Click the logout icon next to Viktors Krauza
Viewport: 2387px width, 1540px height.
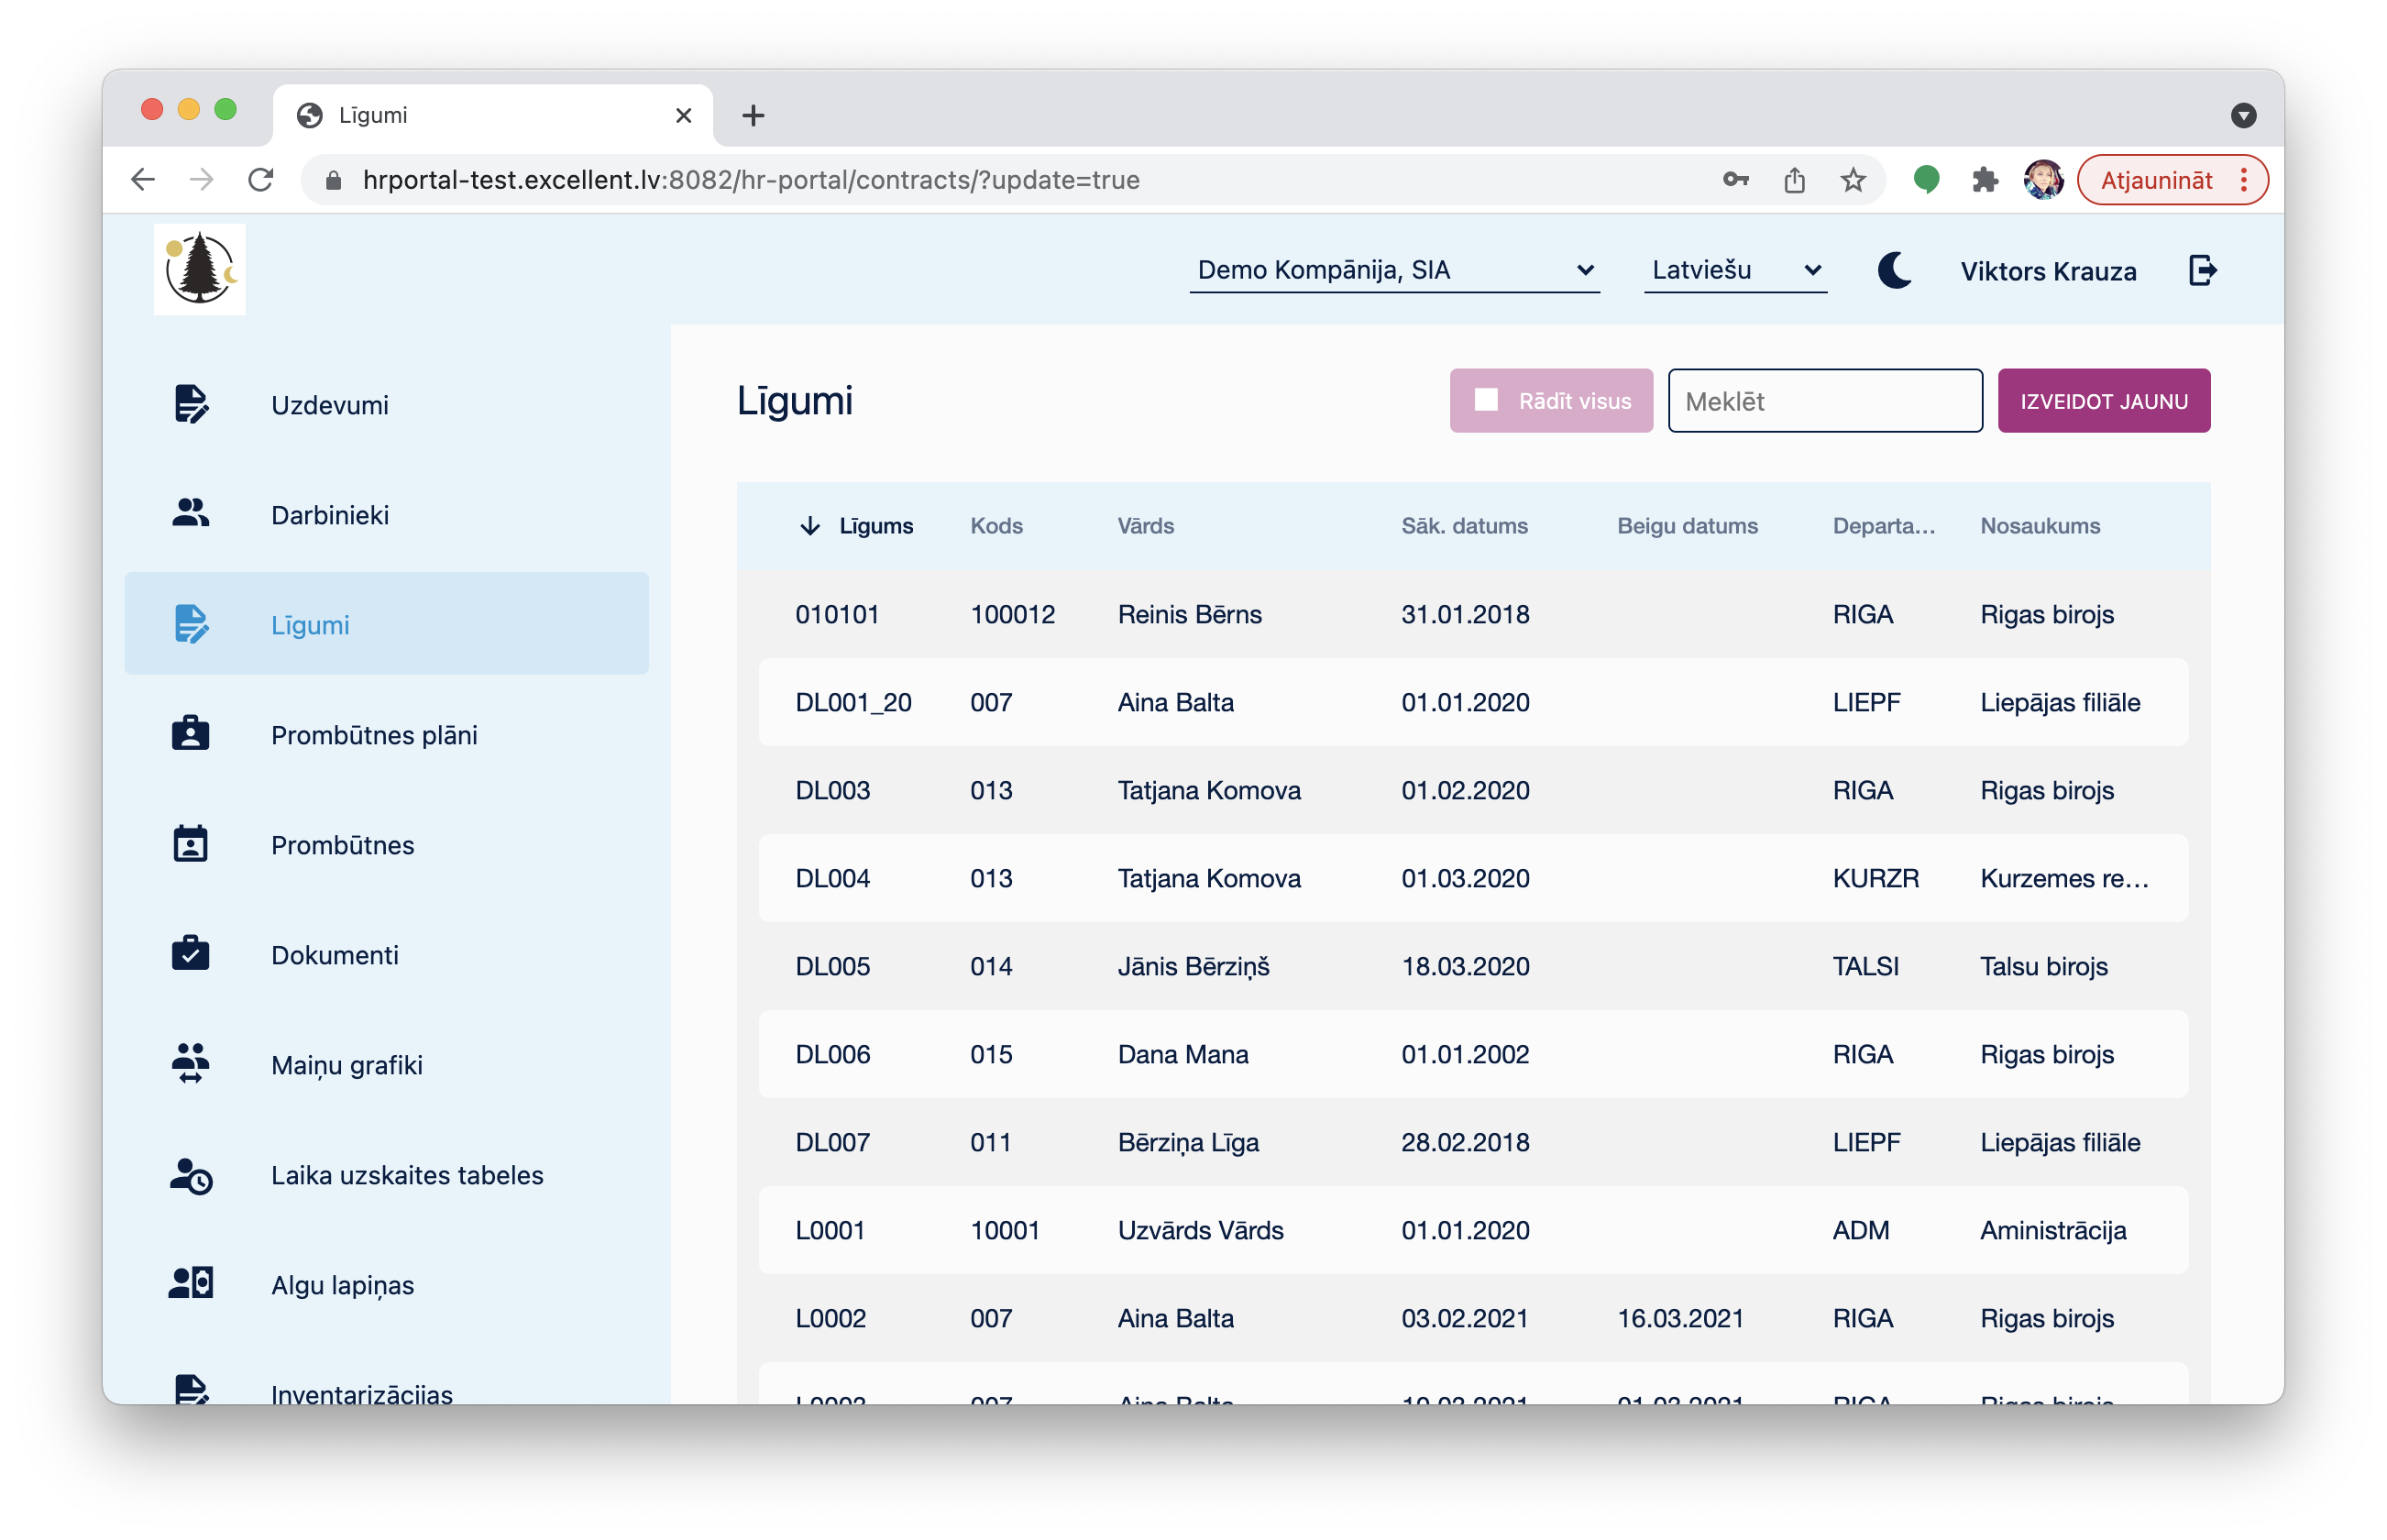click(2203, 270)
